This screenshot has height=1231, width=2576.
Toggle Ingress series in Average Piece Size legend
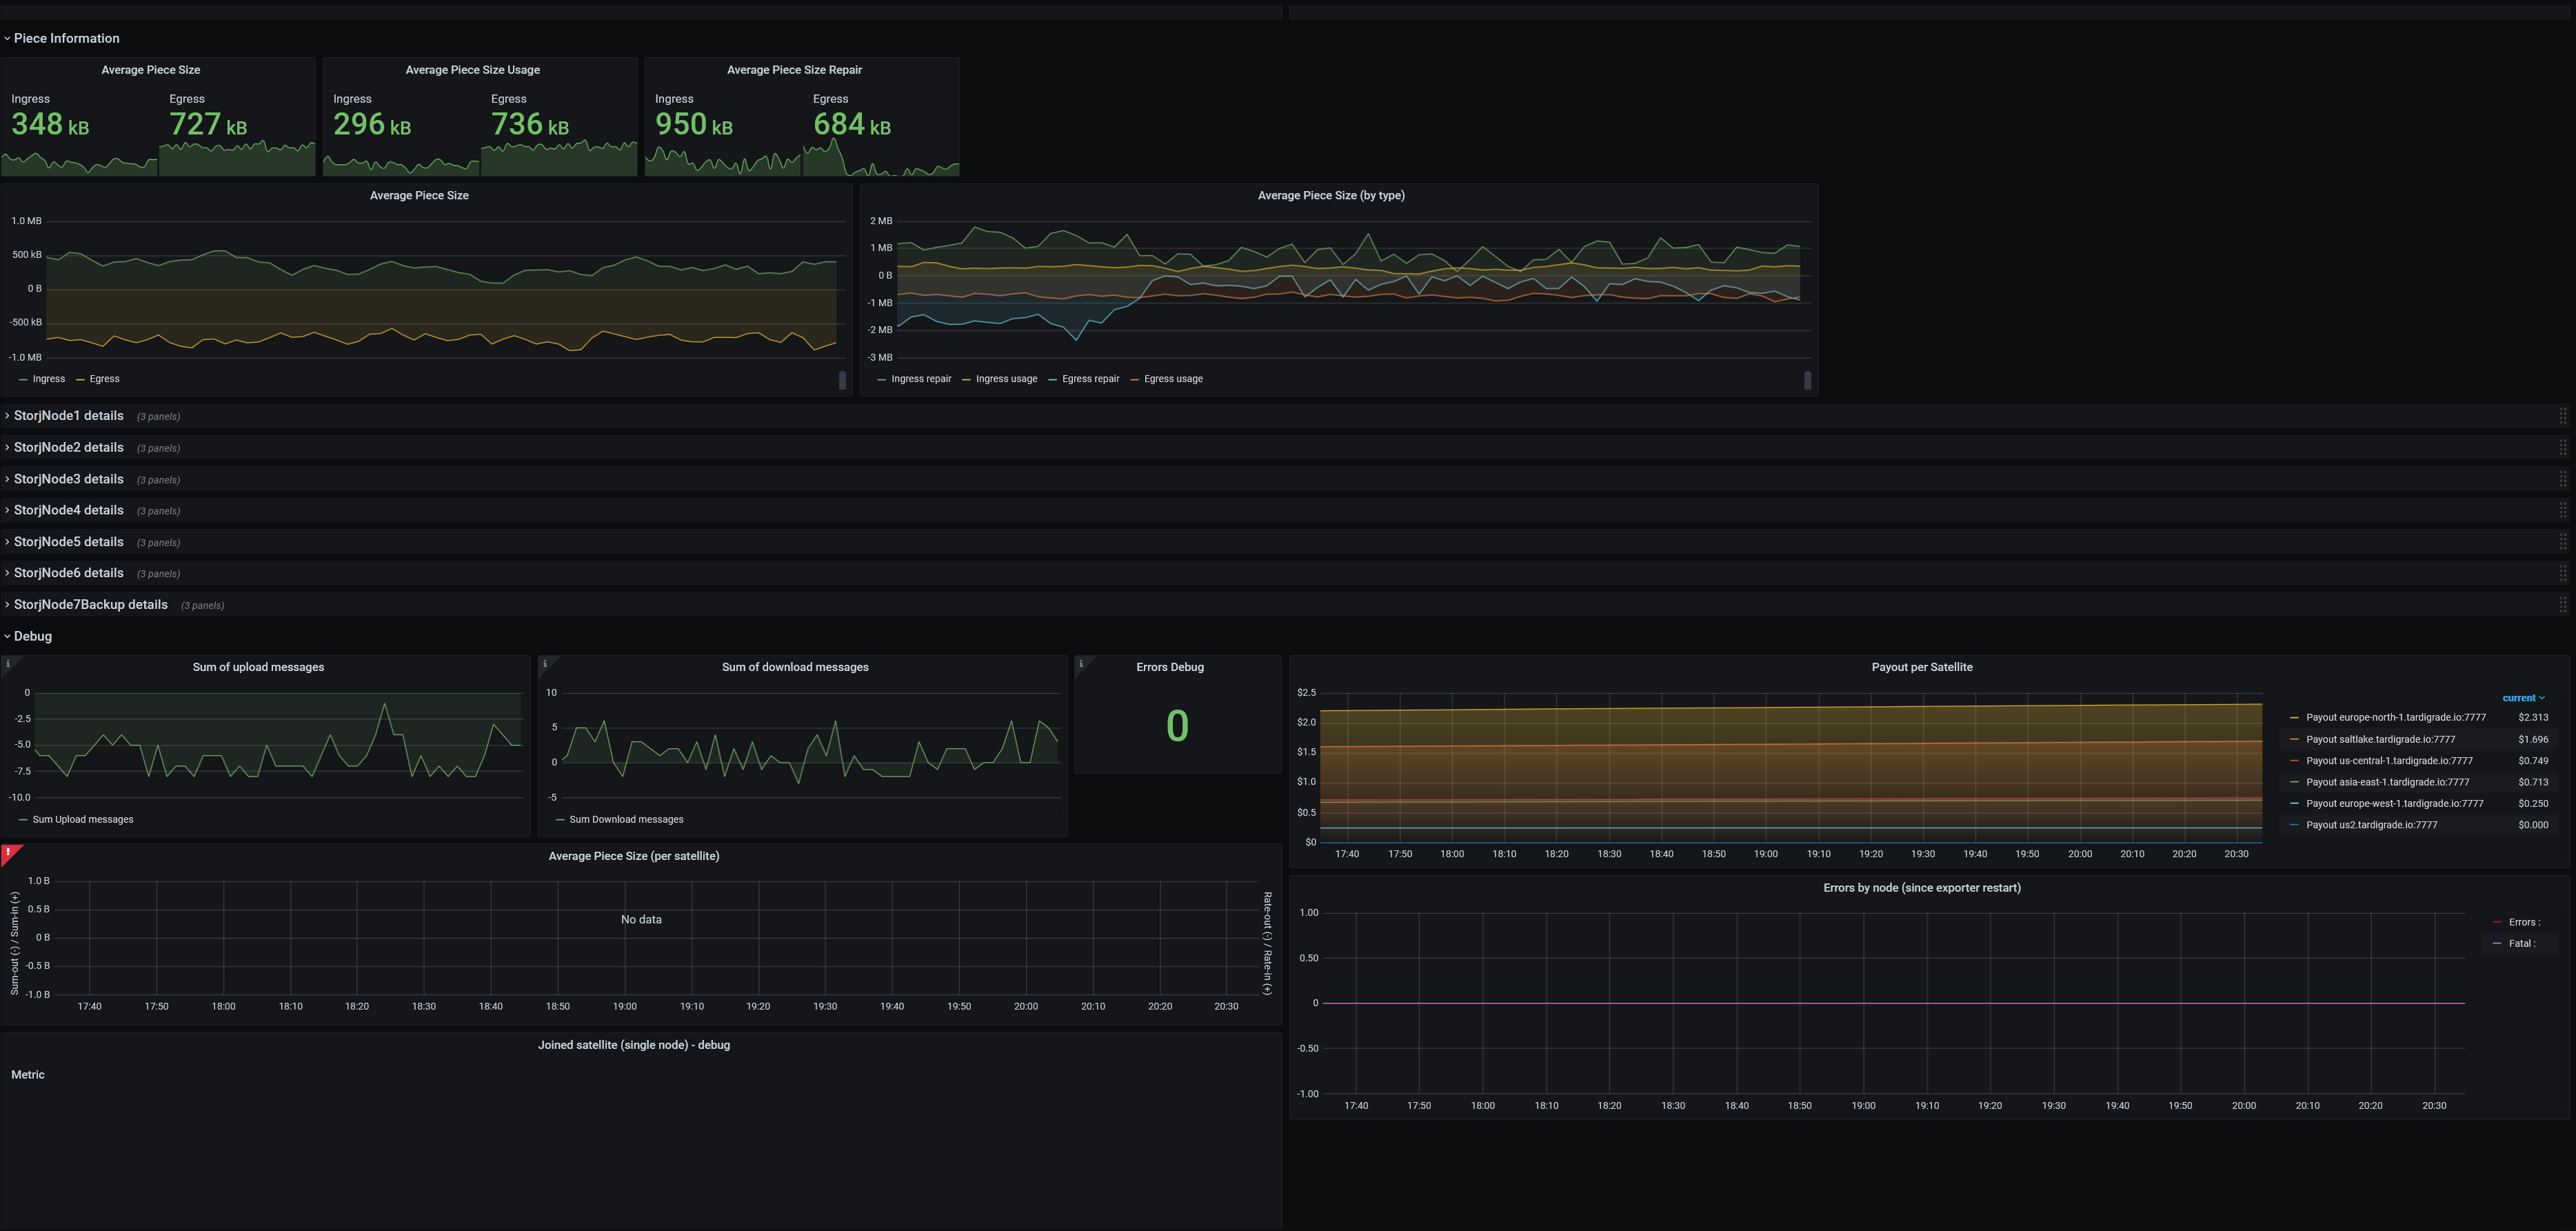[48, 379]
